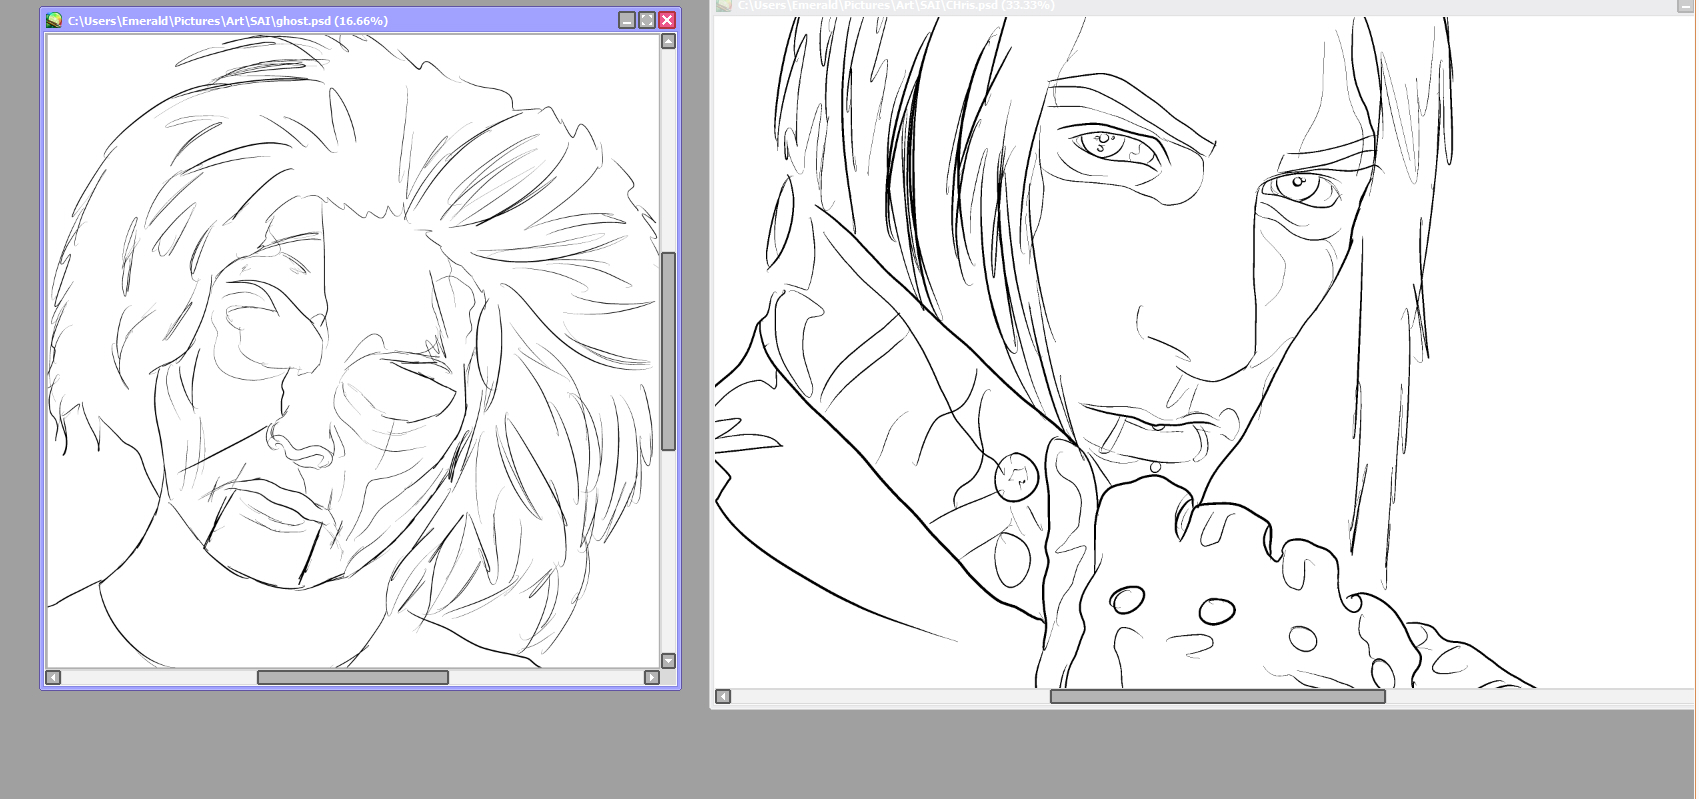Click the right arrow of ghost.psd horizontal scrollbar

tap(652, 677)
